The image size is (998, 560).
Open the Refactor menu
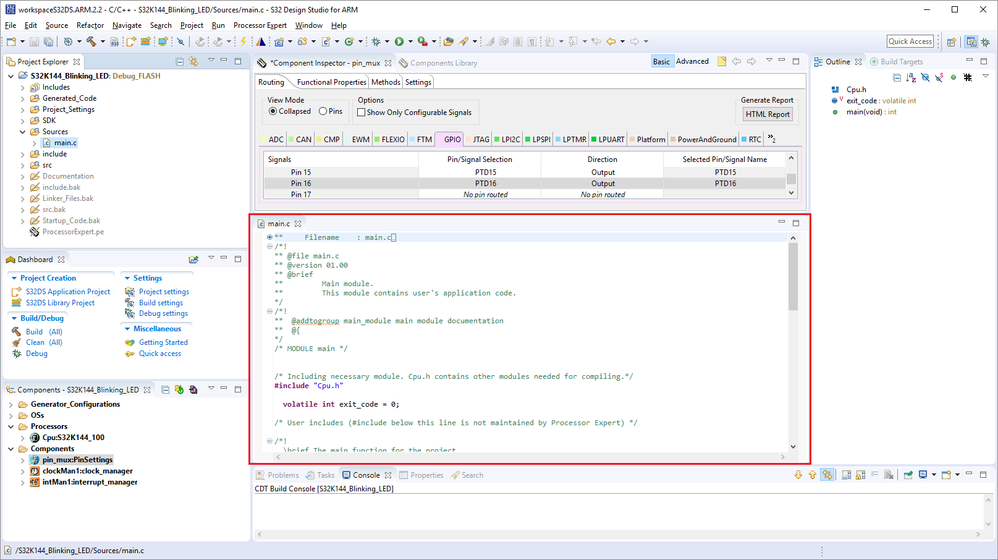tap(90, 25)
